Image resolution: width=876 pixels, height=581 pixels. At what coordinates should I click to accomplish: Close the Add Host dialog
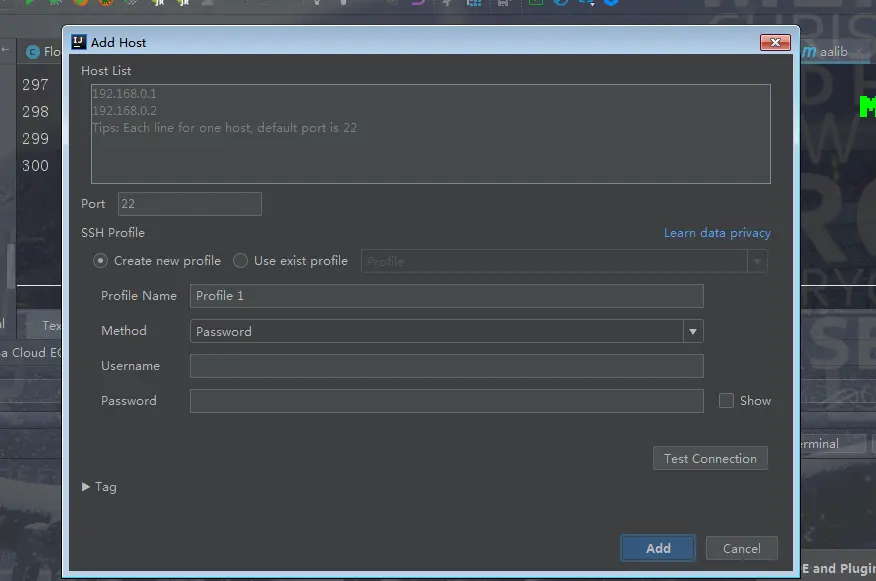click(x=775, y=42)
